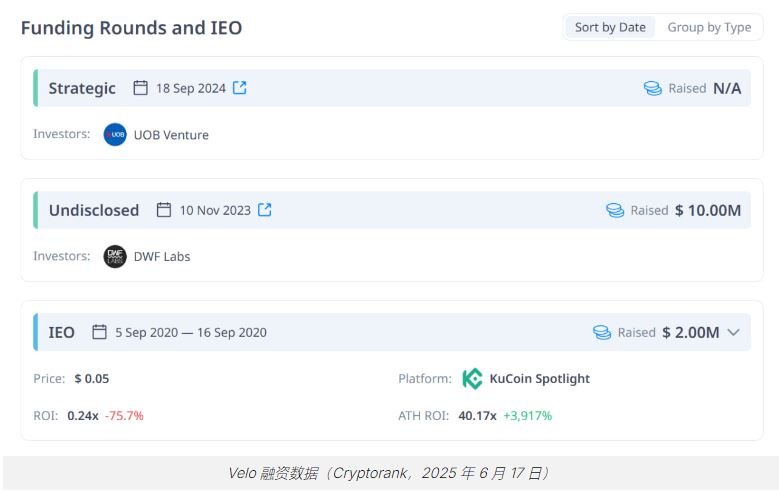Viewport: 779px width, 493px height.
Task: Open external link for Strategic round
Action: tap(239, 88)
